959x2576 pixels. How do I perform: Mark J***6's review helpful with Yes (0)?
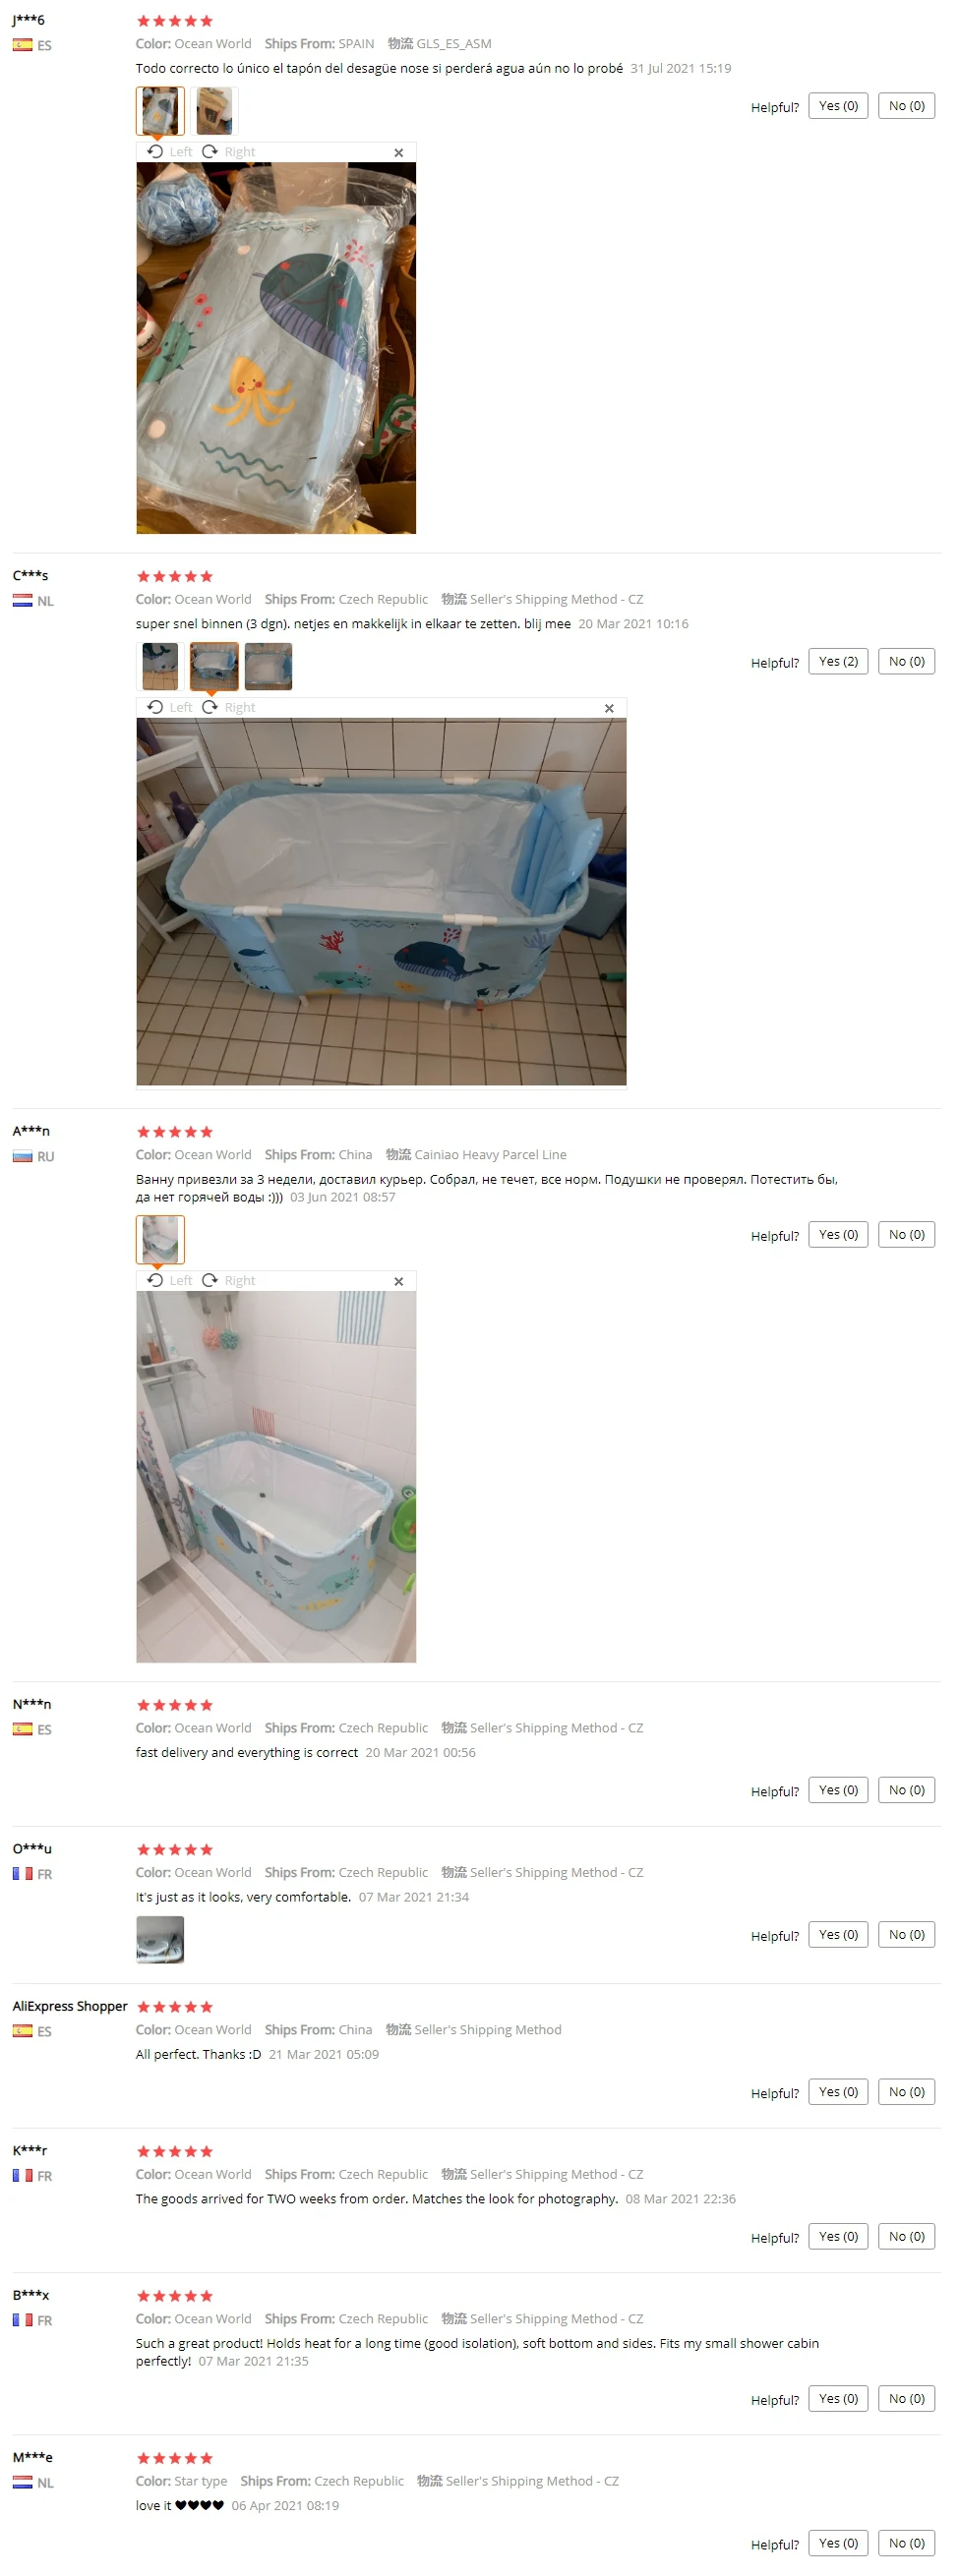point(838,106)
